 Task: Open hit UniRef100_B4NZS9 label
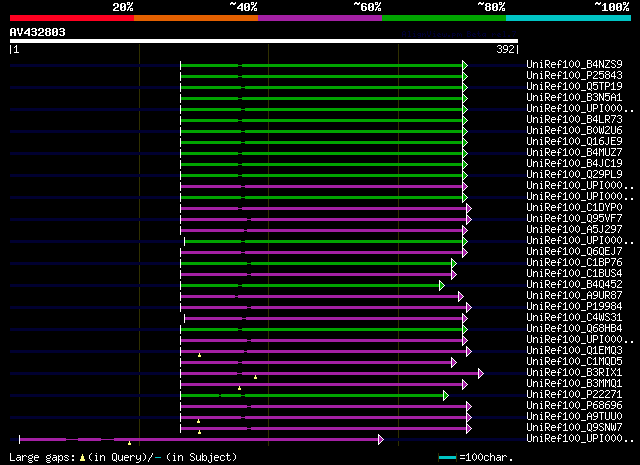click(574, 64)
